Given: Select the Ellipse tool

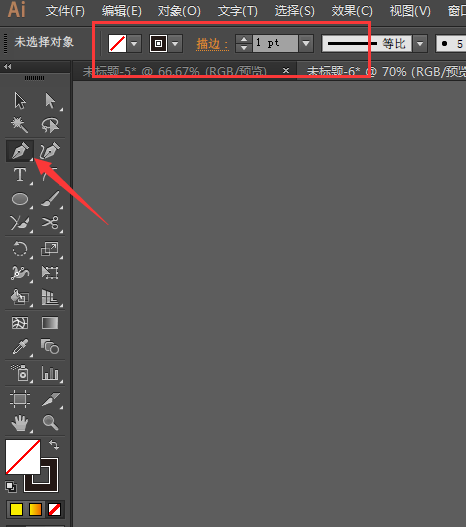Looking at the screenshot, I should pyautogui.click(x=20, y=199).
